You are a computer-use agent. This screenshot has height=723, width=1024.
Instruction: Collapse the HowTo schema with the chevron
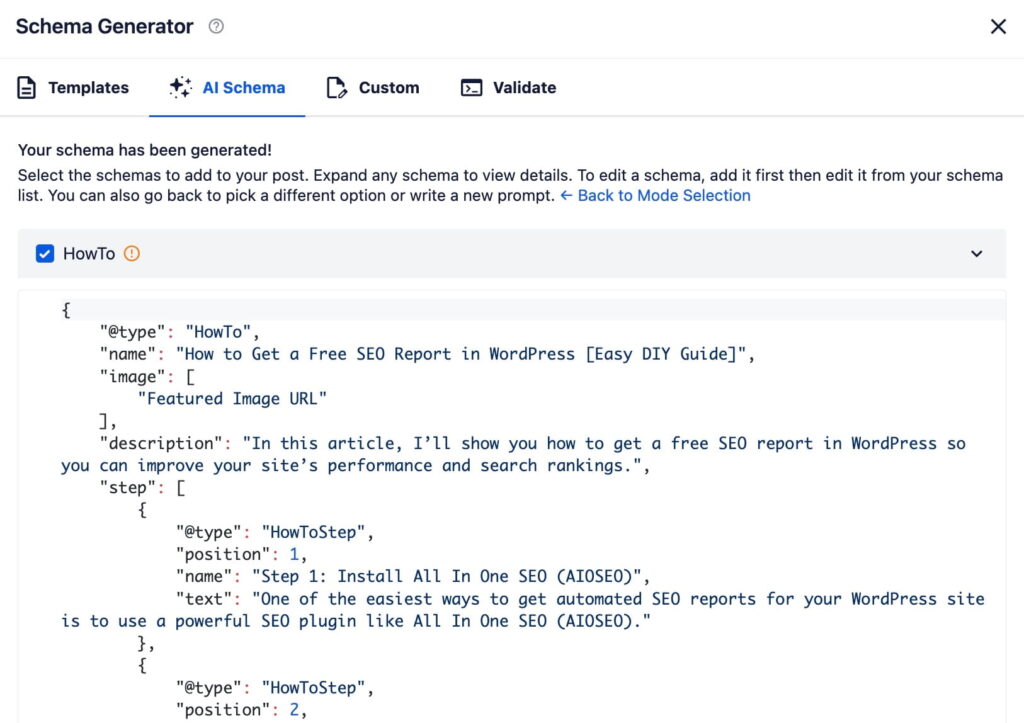tap(977, 254)
